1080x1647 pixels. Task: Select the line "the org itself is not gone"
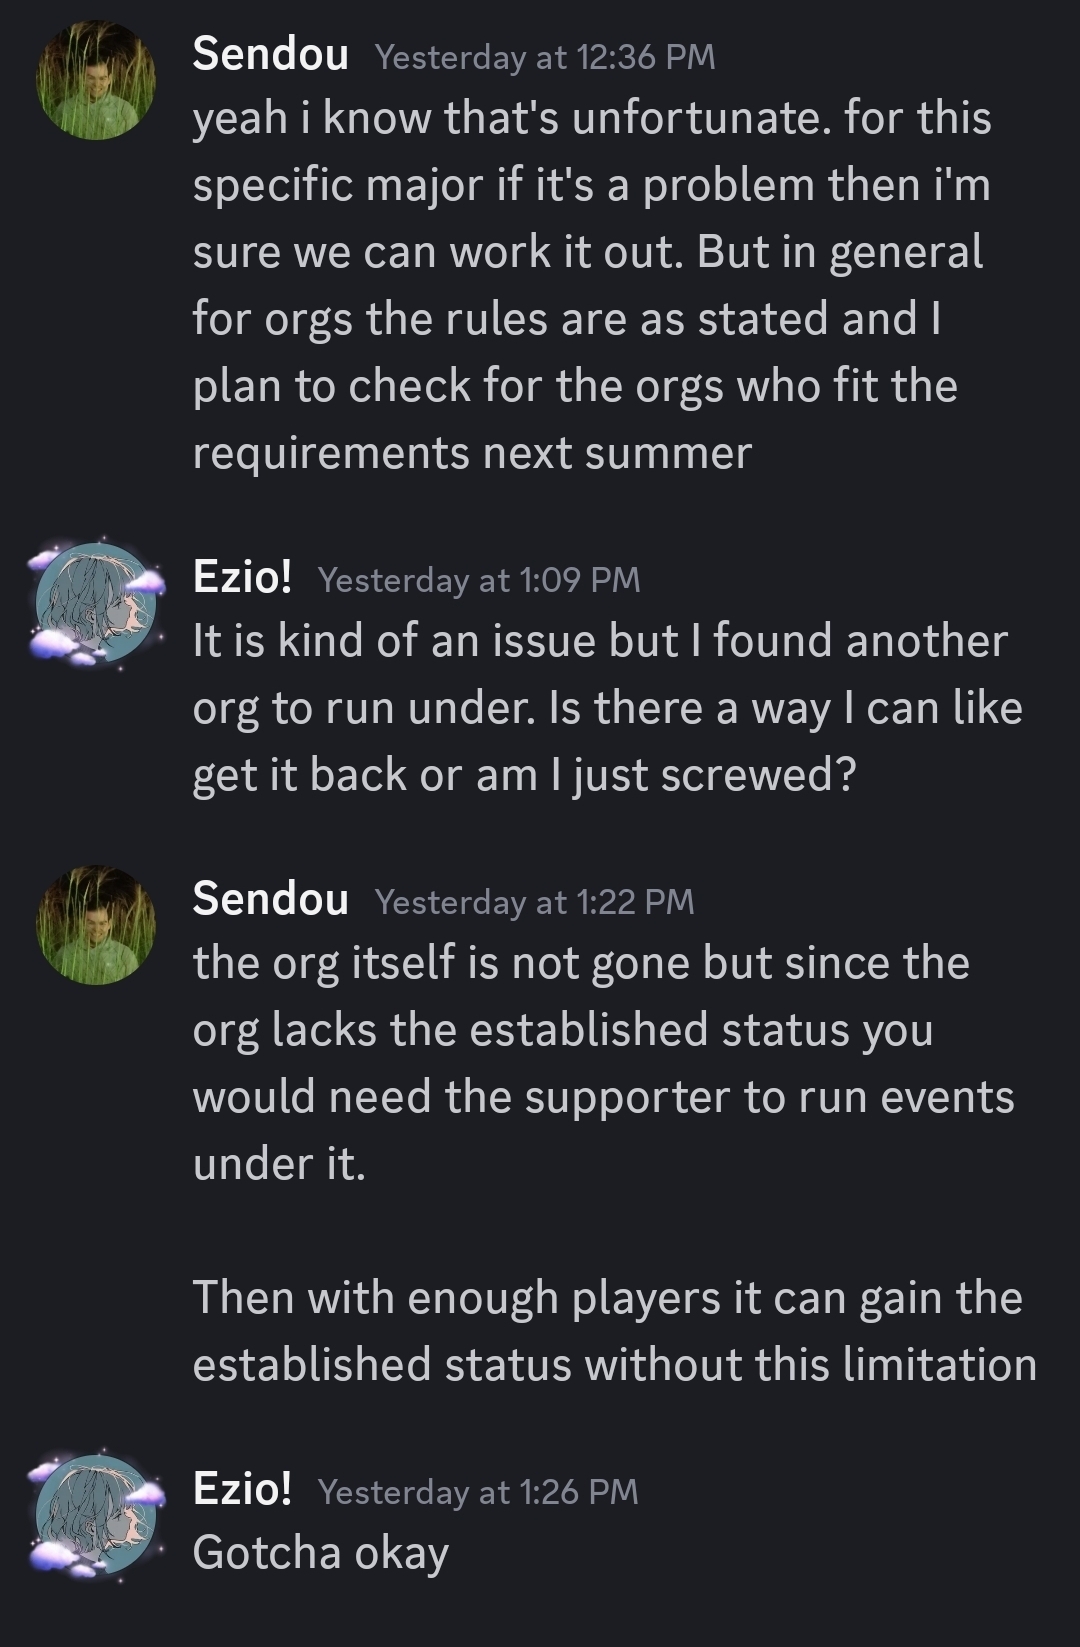pyautogui.click(x=581, y=963)
